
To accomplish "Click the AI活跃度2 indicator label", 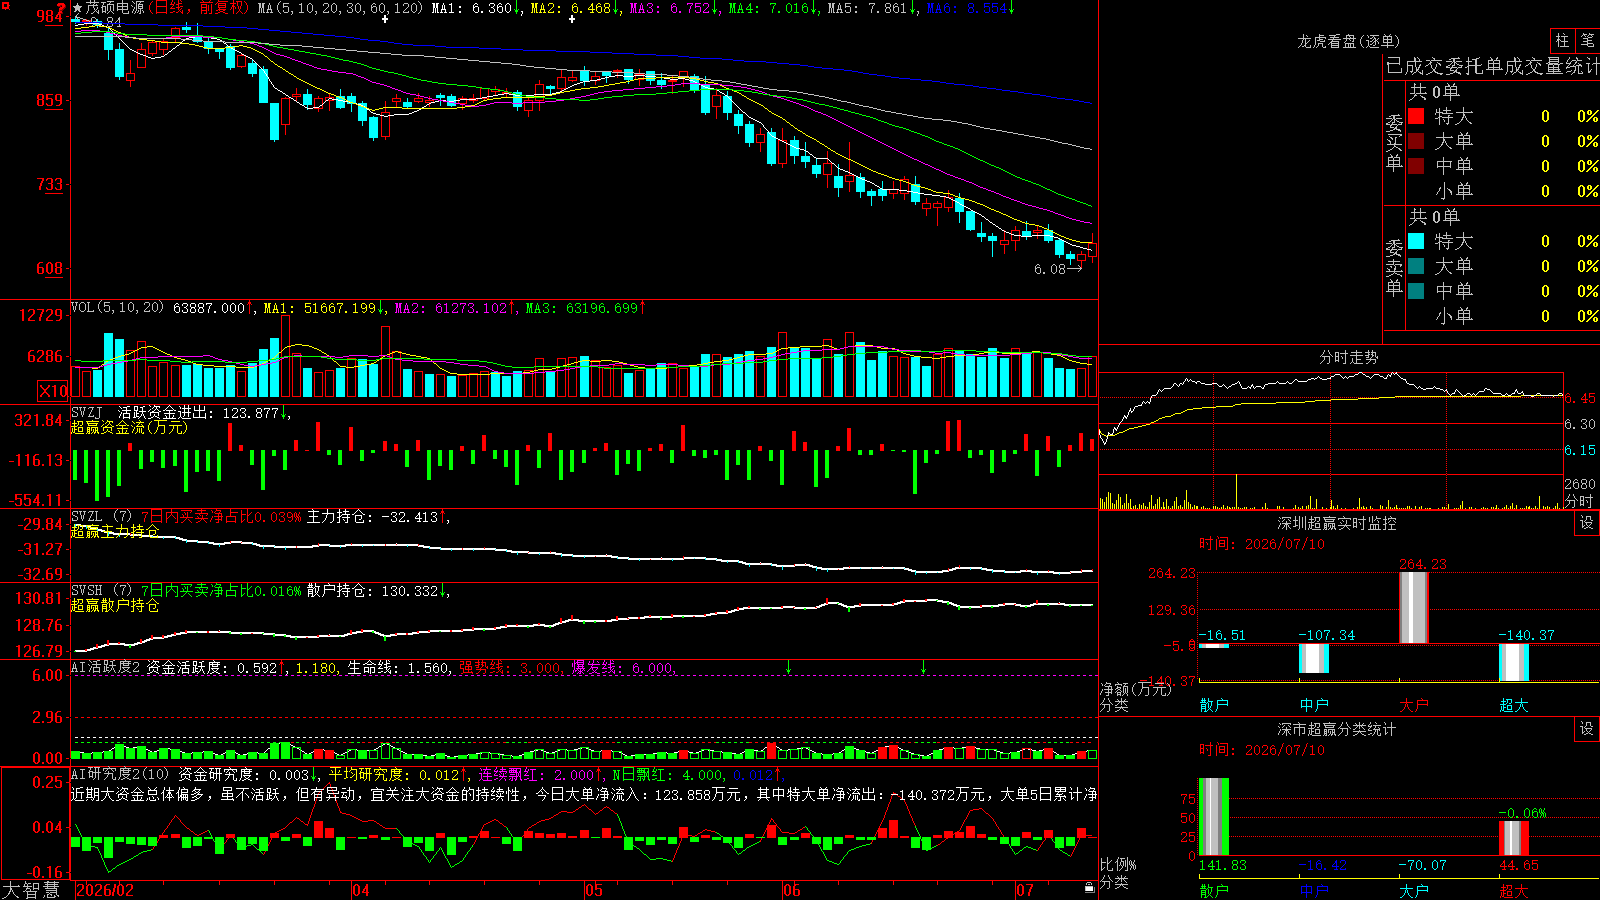I will click(106, 667).
